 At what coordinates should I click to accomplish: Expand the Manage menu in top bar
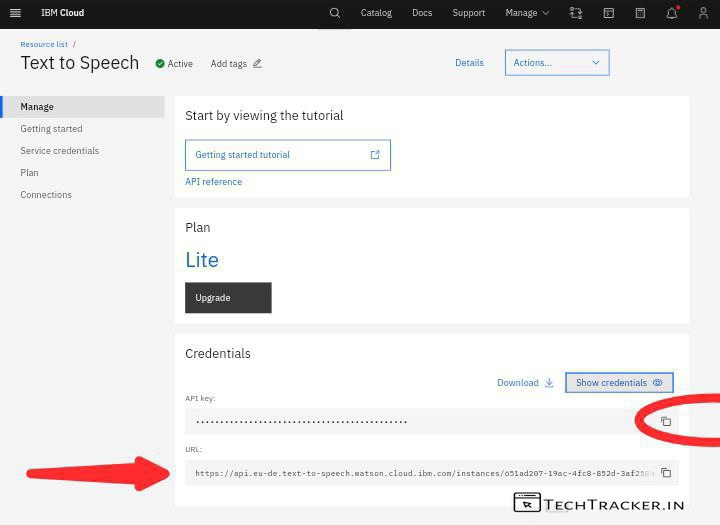[x=527, y=13]
